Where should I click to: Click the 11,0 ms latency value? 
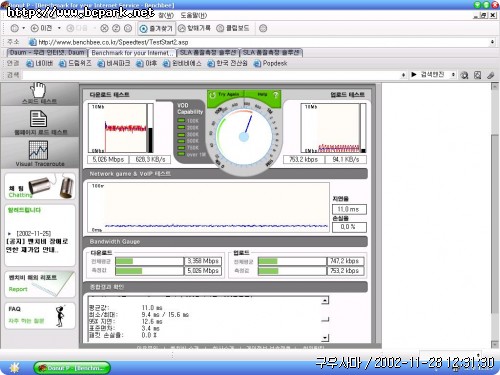point(349,209)
